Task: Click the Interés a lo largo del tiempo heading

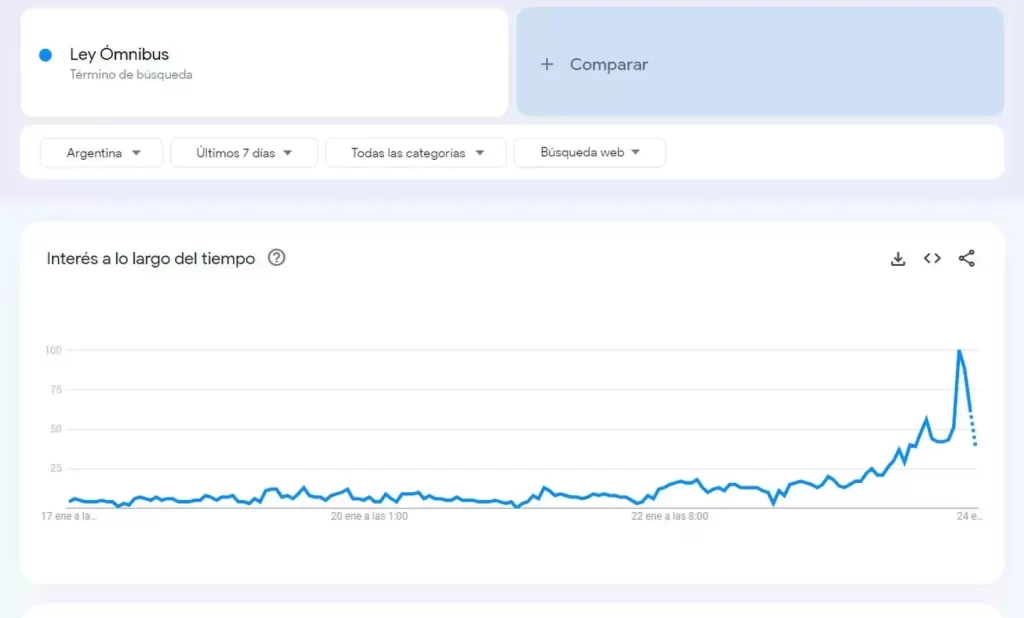Action: click(151, 258)
